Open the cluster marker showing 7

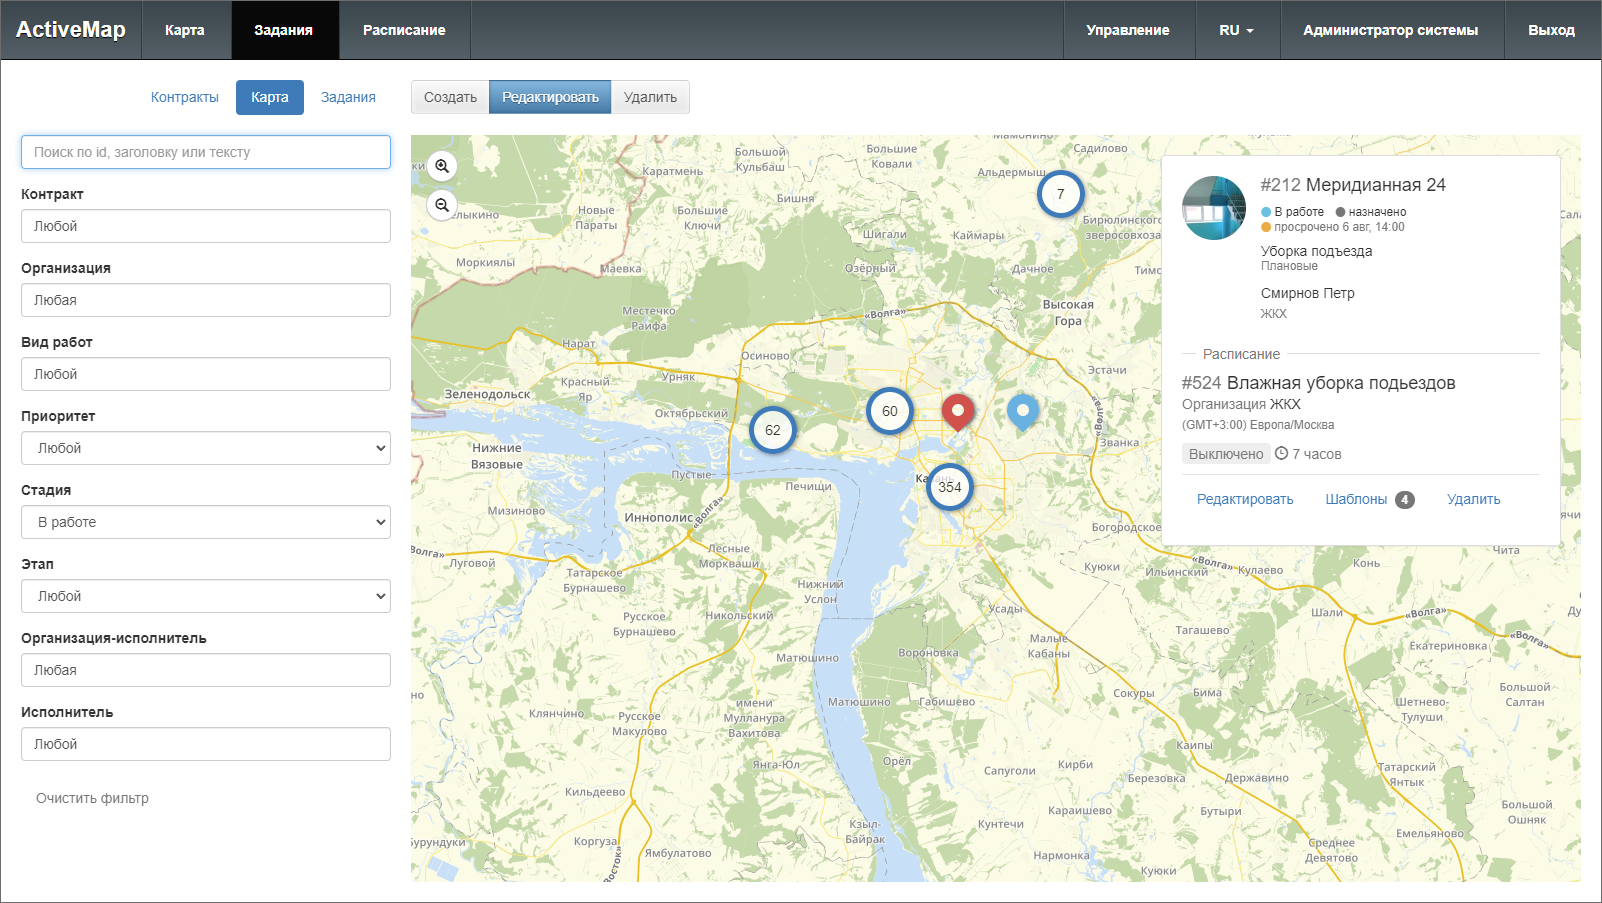(x=1060, y=194)
